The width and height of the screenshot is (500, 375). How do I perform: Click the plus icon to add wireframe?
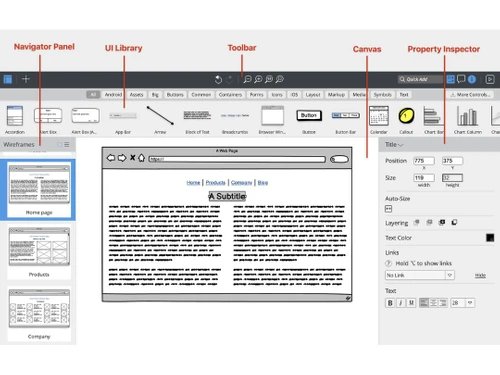click(26, 79)
